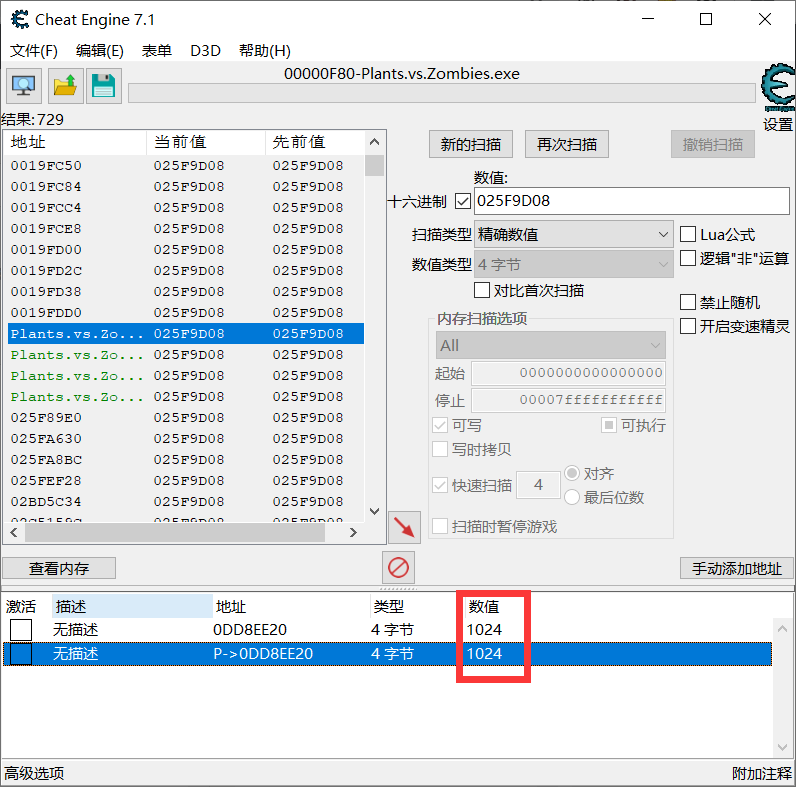
Task: Toggle the 可执行 checkbox
Action: (609, 425)
